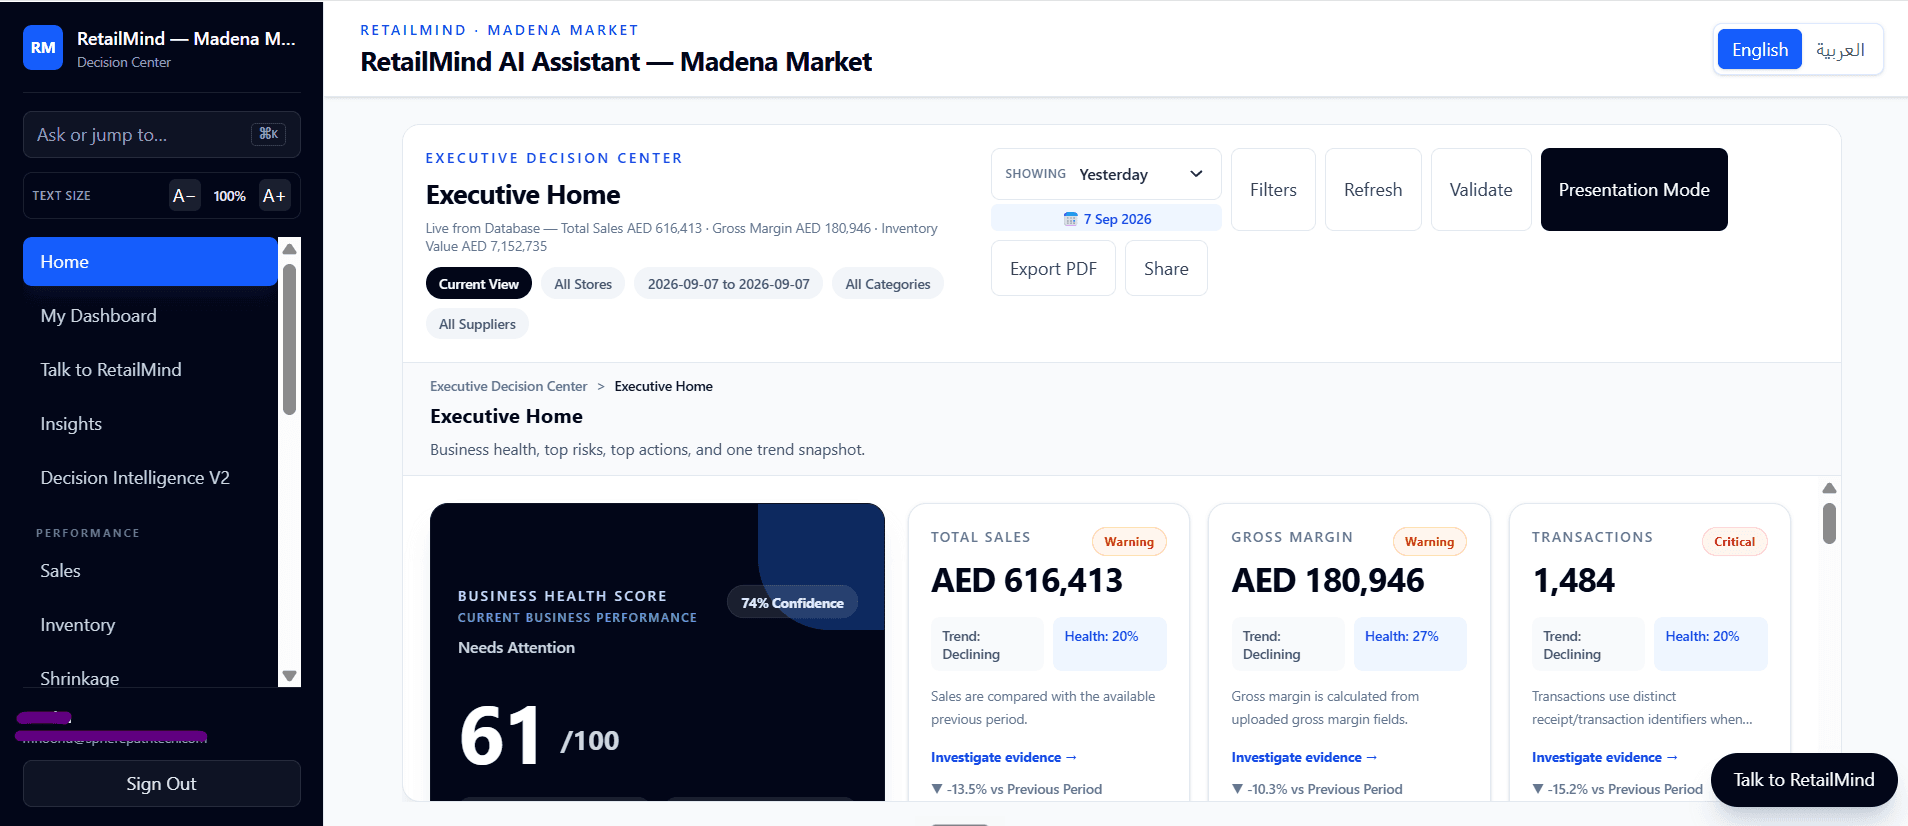The height and width of the screenshot is (826, 1908).
Task: Click the RM logo badge
Action: tap(43, 48)
